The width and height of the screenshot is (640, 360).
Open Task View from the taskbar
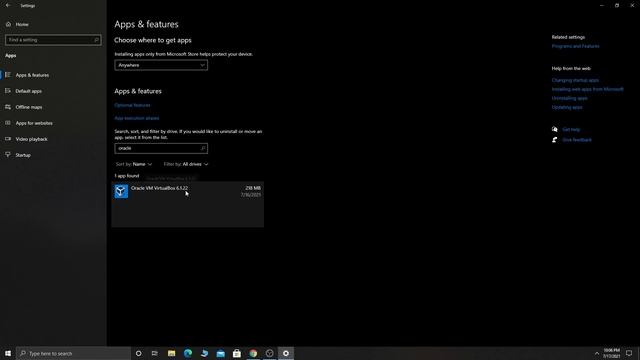tap(155, 353)
